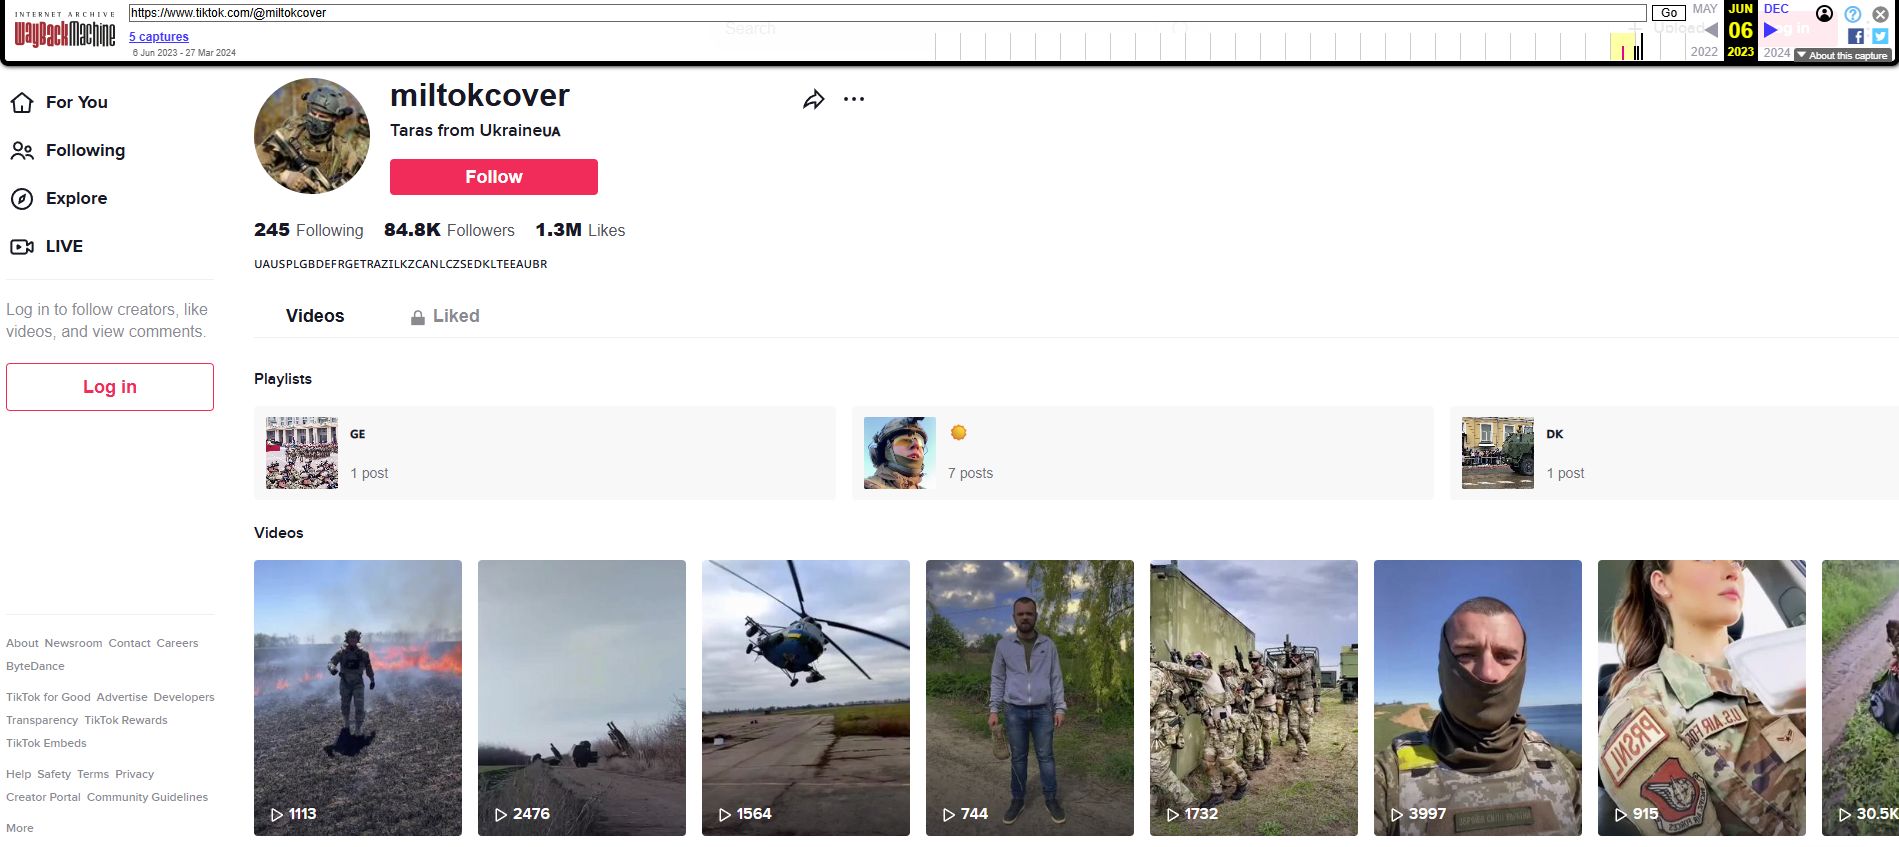Image resolution: width=1899 pixels, height=847 pixels.
Task: Expand the About this capture dropdown
Action: 1841,56
